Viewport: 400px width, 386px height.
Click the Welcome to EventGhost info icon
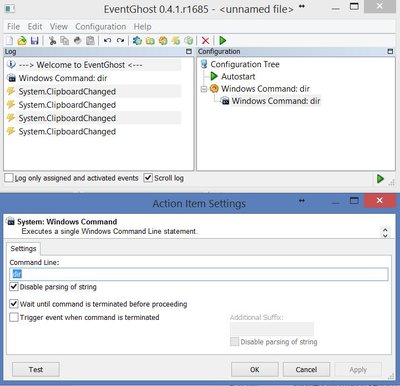point(11,64)
